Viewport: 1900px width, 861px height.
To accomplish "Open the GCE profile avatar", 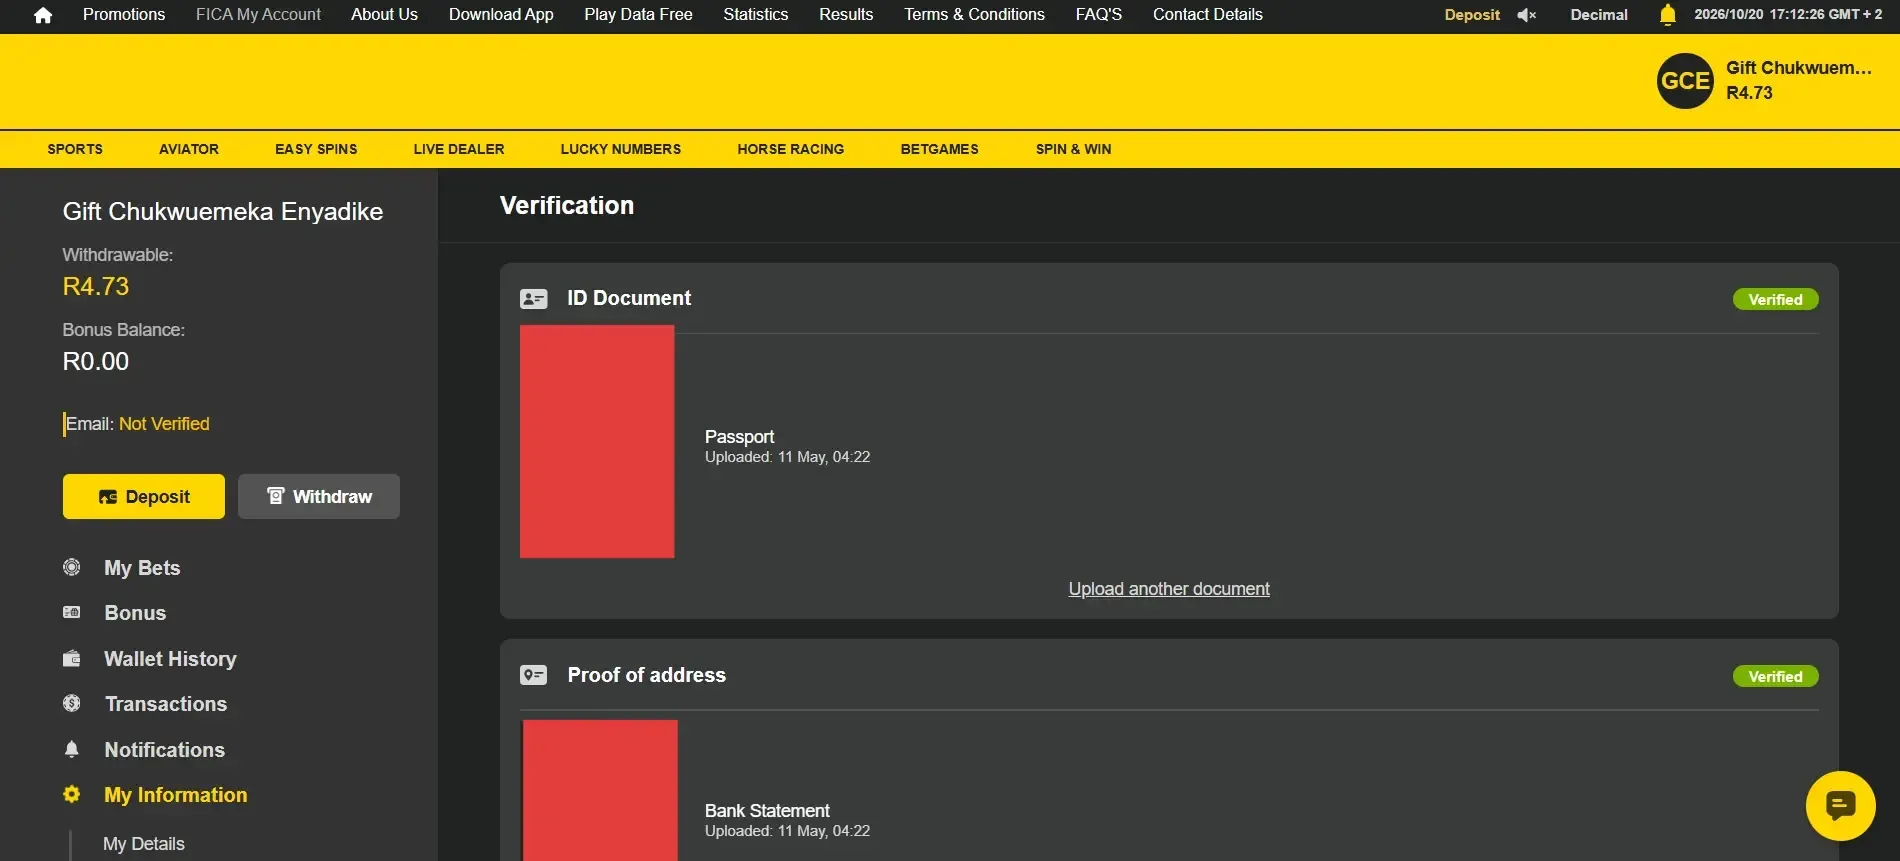I will 1685,81.
